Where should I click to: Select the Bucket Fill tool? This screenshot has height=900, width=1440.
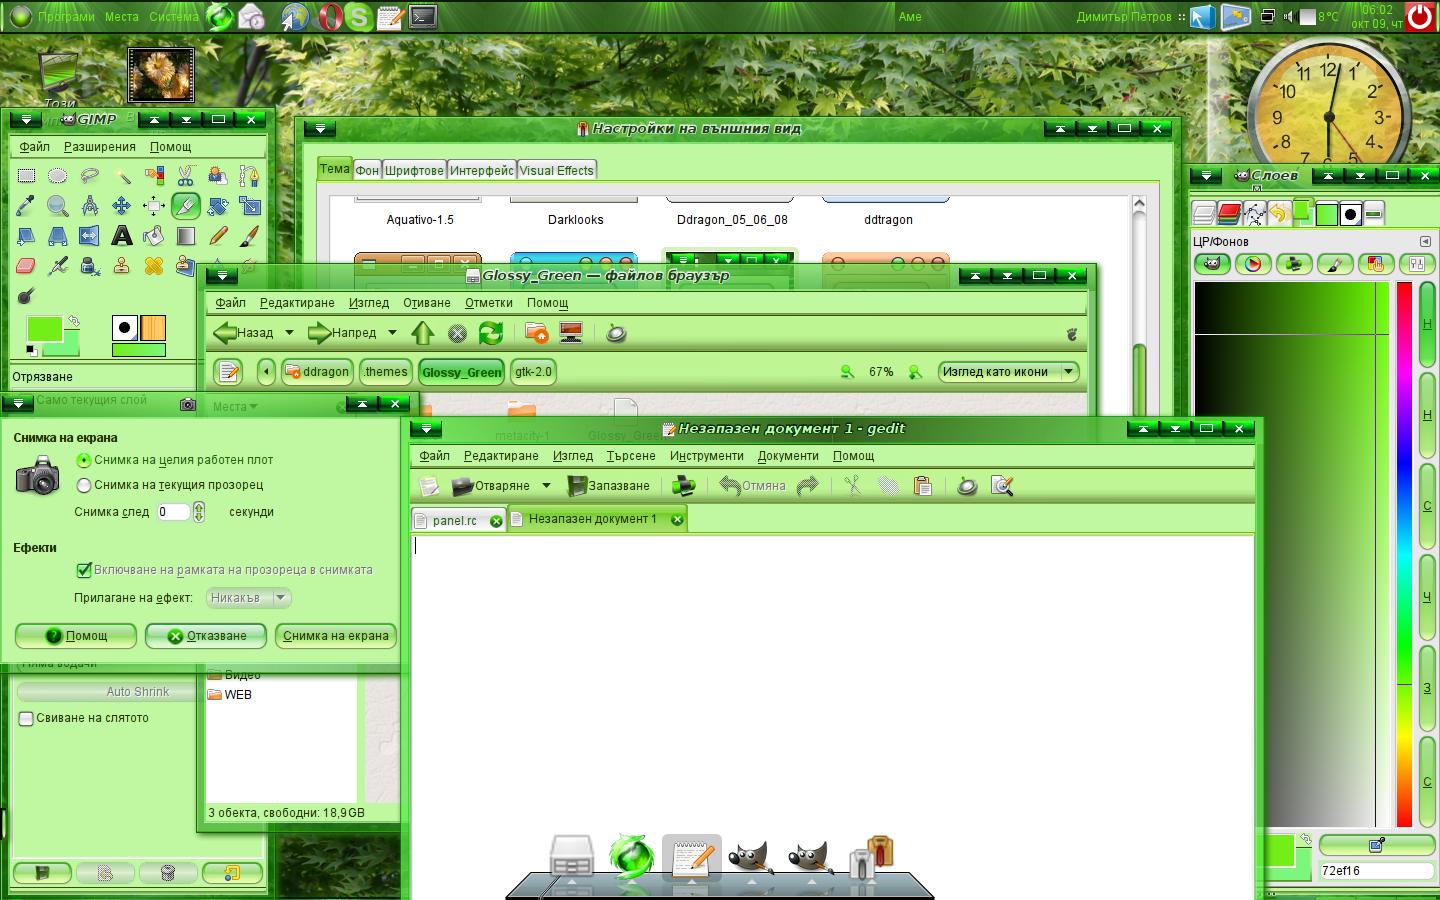[x=154, y=236]
